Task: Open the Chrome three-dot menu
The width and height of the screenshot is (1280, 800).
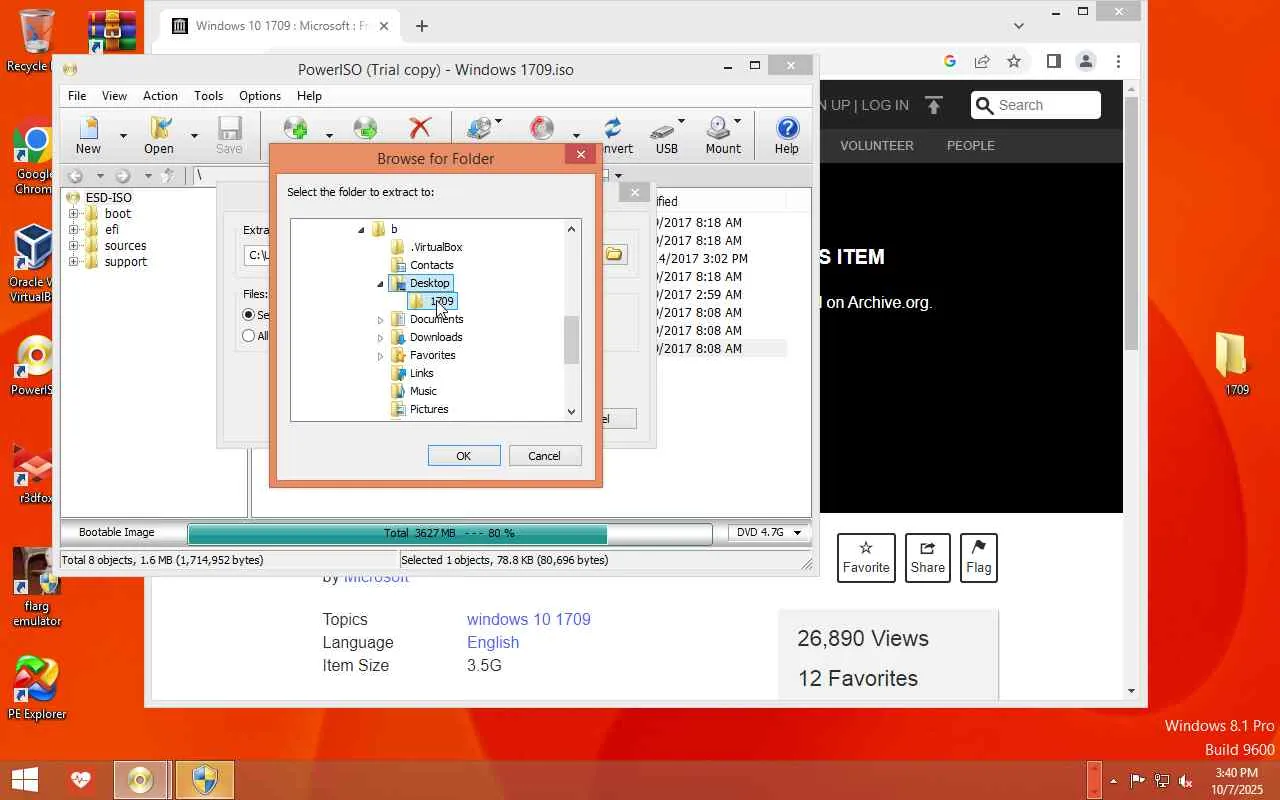Action: pos(1118,61)
